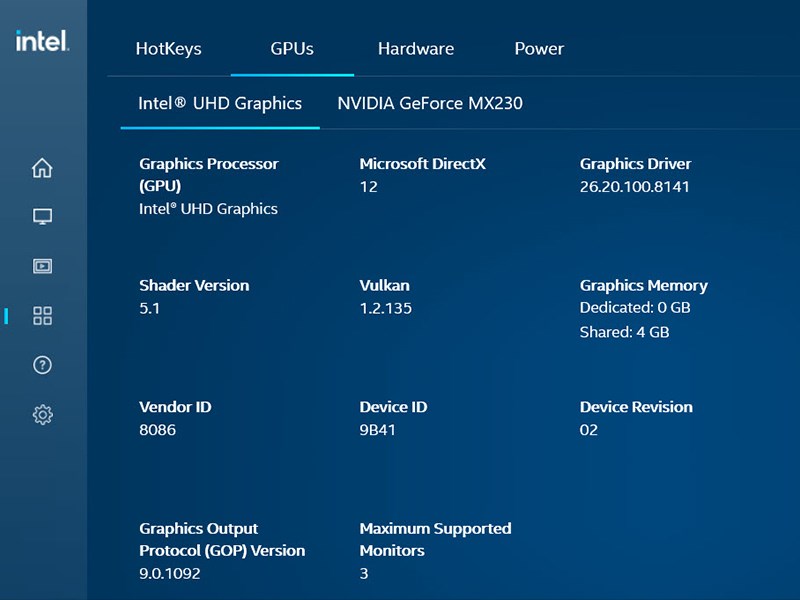Switch to the Power tab
Image resolution: width=800 pixels, height=600 pixels.
539,48
